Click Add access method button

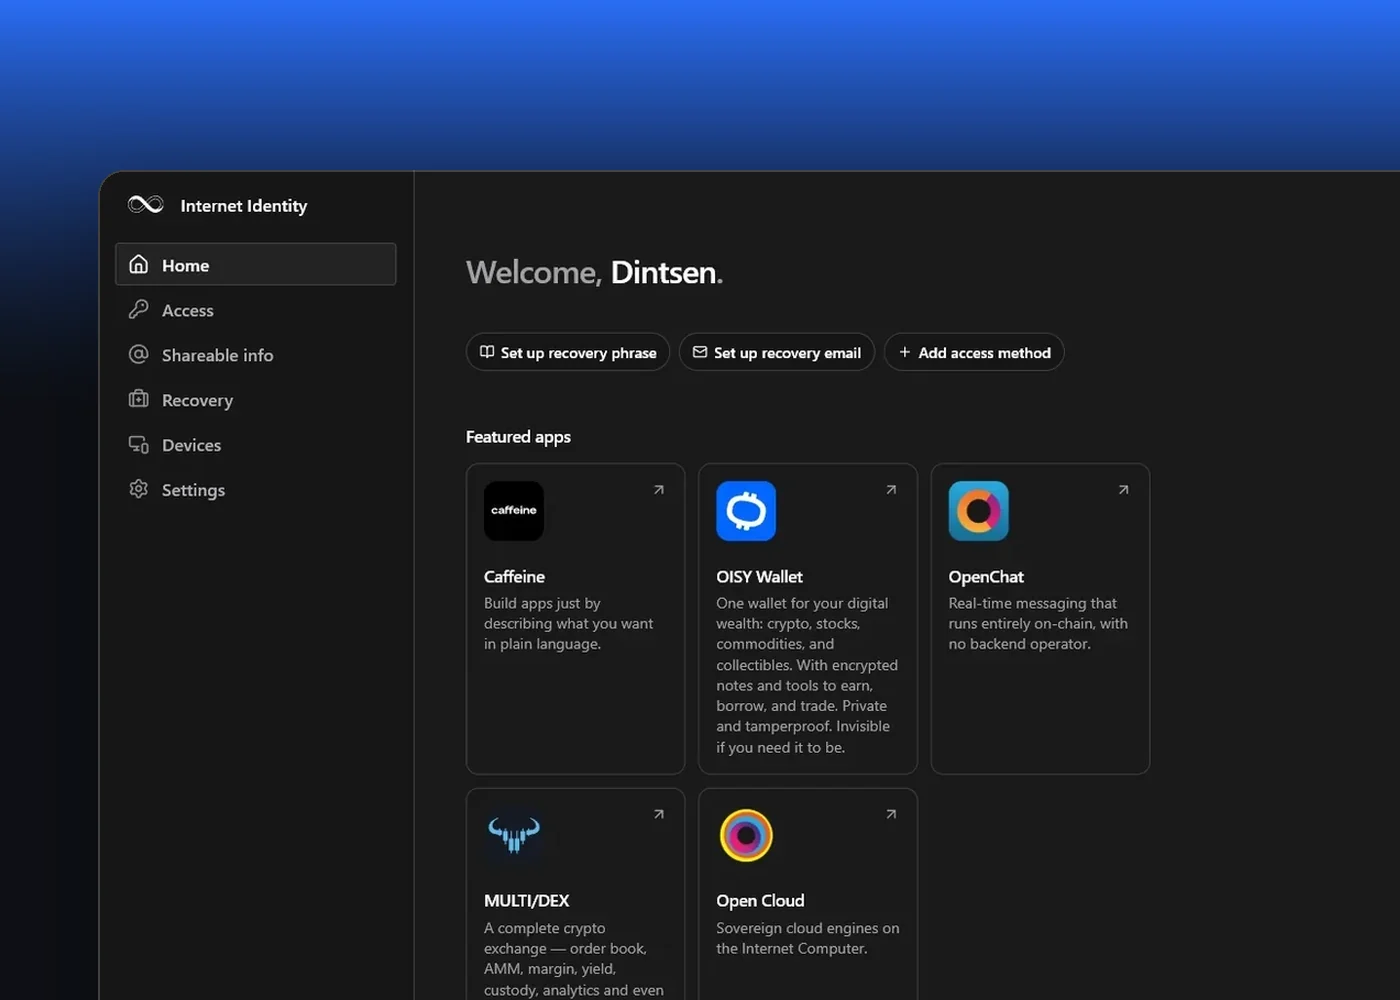tap(974, 352)
